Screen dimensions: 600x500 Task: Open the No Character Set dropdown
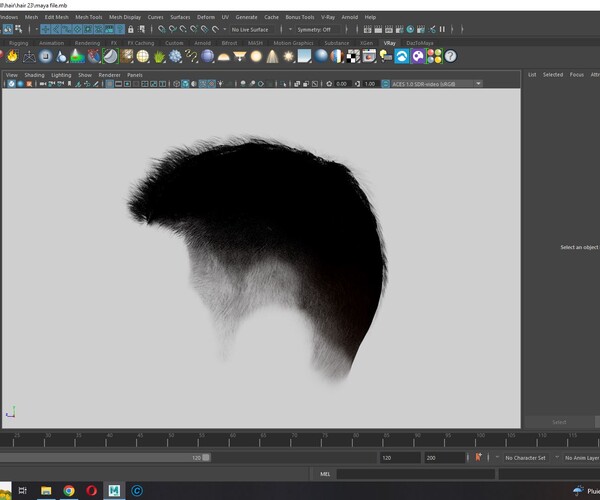coord(526,458)
